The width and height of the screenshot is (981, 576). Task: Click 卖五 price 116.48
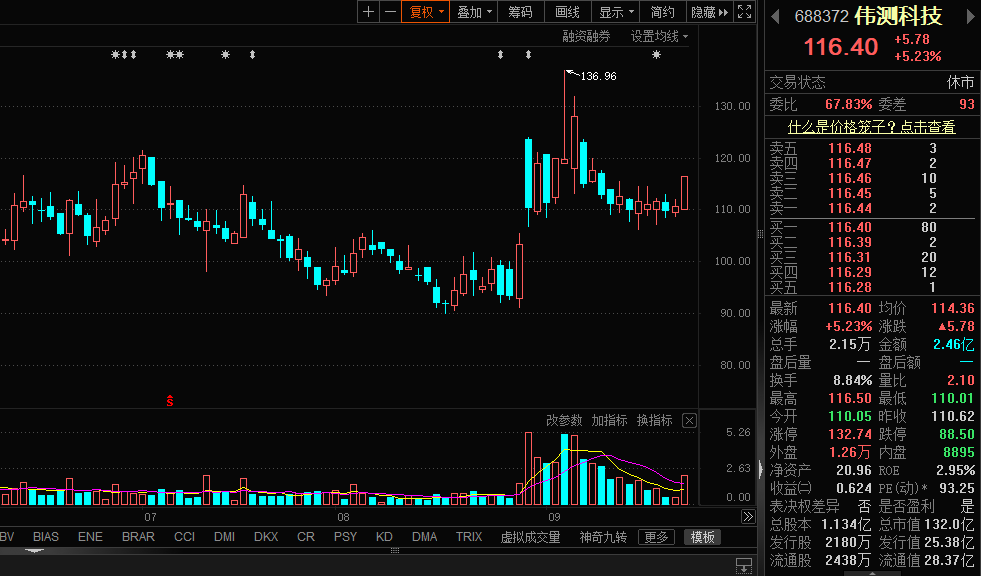click(850, 148)
